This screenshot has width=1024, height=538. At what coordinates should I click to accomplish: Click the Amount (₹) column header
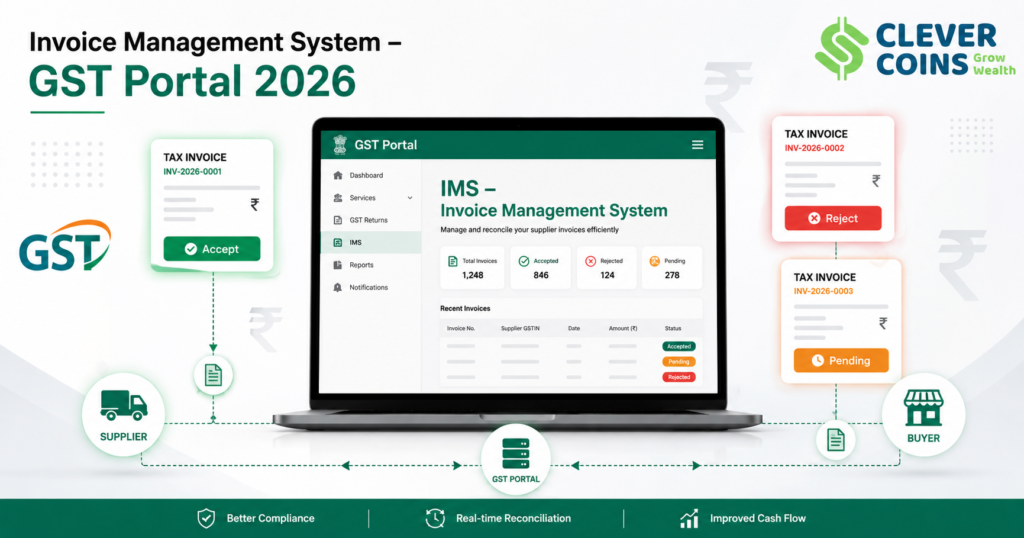click(623, 328)
